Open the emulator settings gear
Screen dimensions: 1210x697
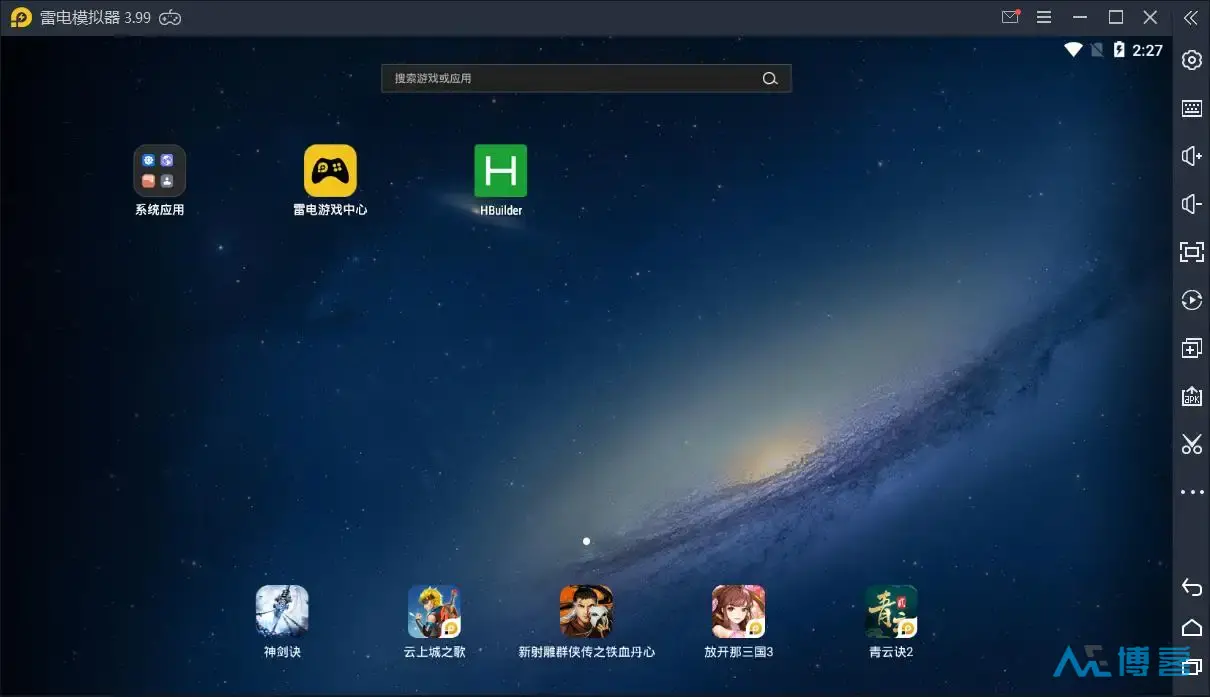(x=1191, y=60)
